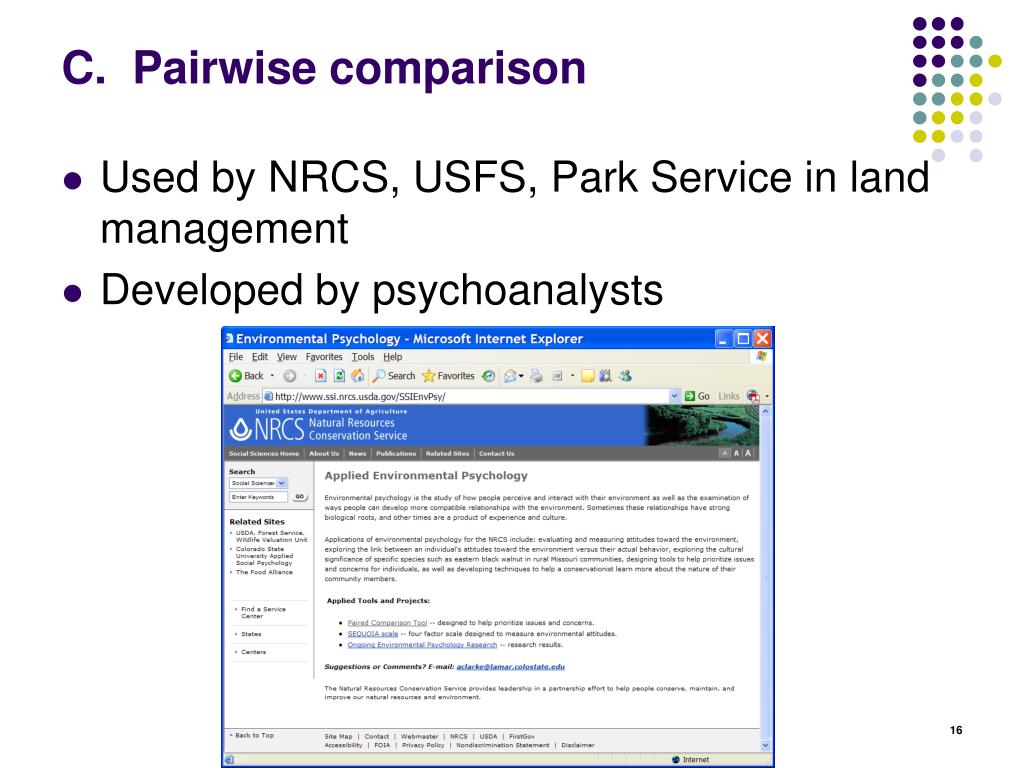Open the Research books icon
1024x768 pixels.
[x=605, y=376]
